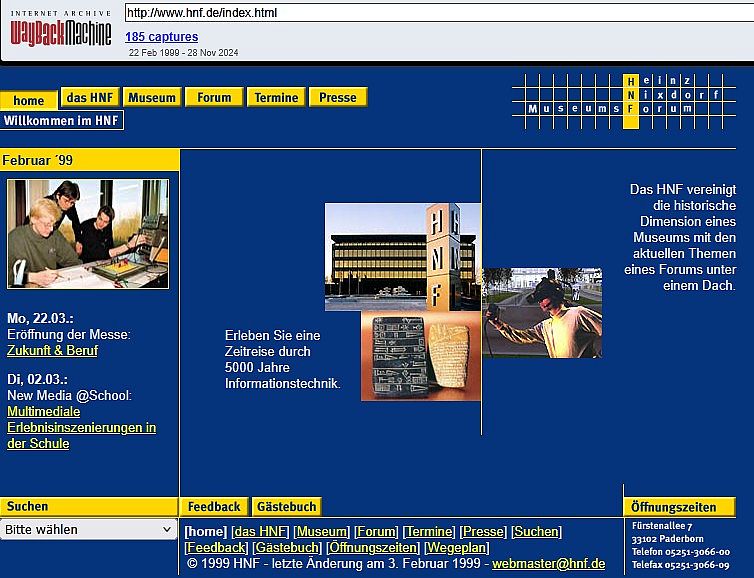Screen dimensions: 754x578
Task: Open the Presse tab
Action: click(338, 97)
